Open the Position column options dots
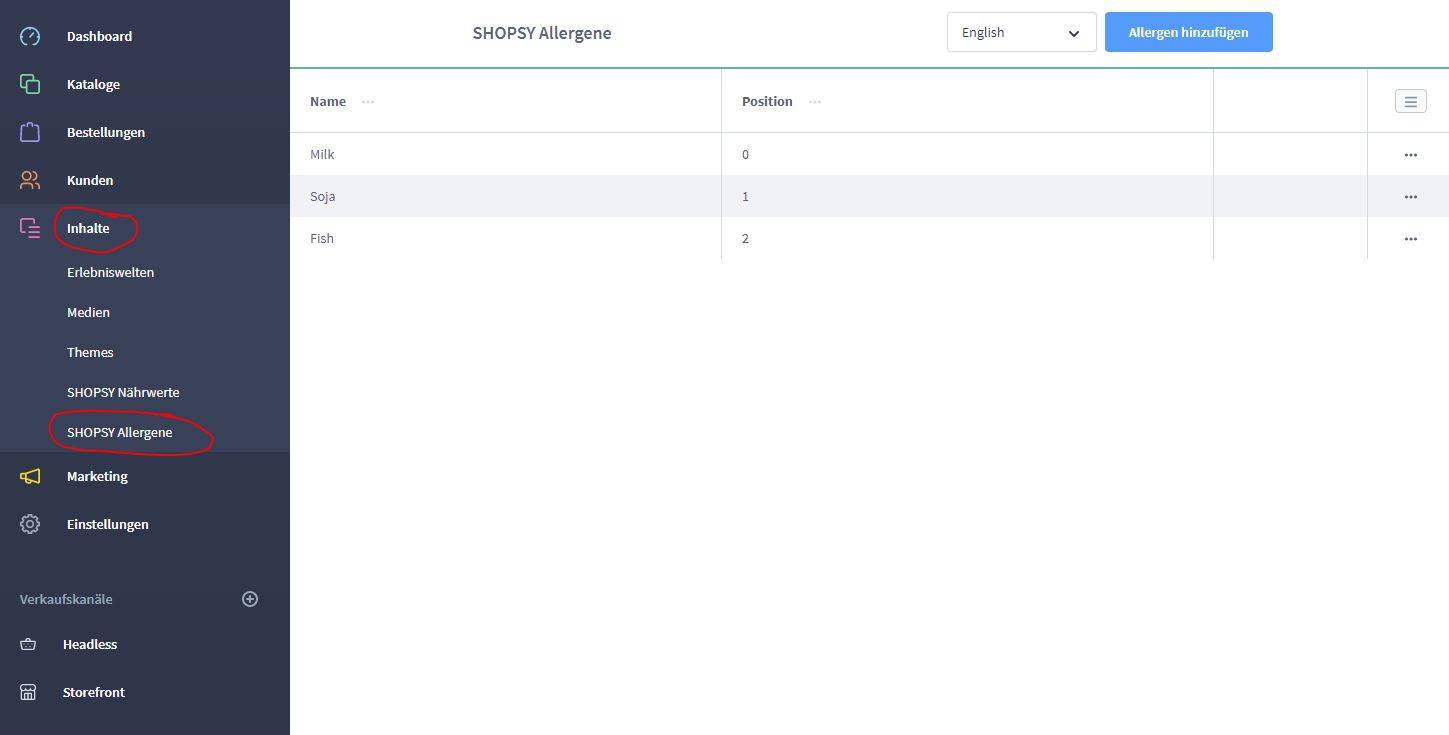Screen dimensions: 1449x735 [815, 101]
